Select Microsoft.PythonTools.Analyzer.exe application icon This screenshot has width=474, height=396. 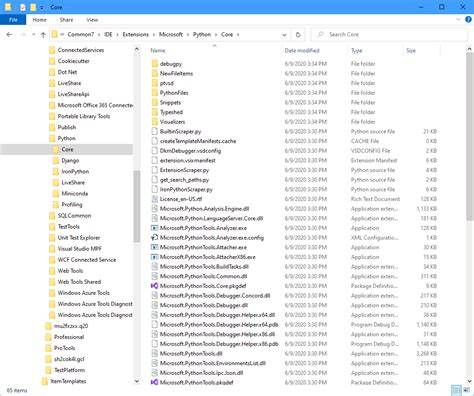(155, 228)
